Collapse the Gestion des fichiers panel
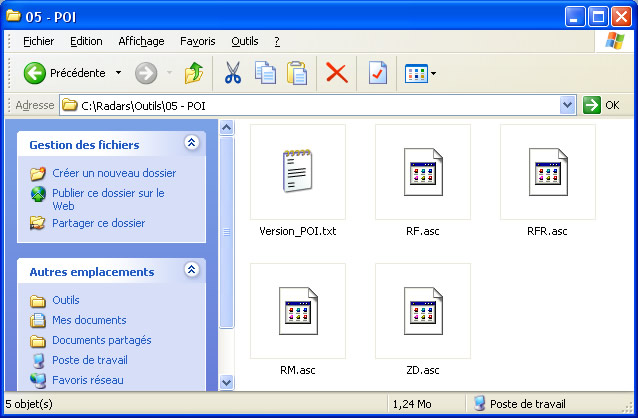Image resolution: width=638 pixels, height=418 pixels. click(191, 142)
